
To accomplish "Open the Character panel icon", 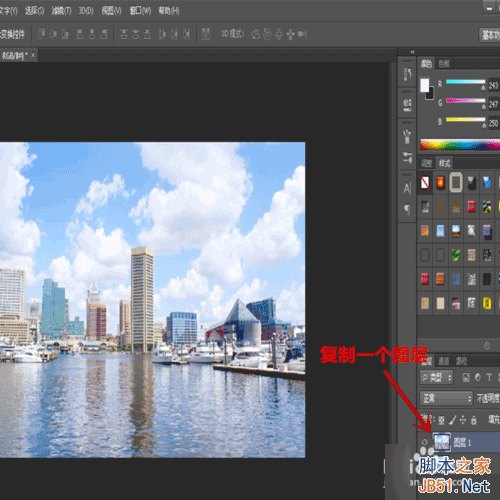I will [x=407, y=188].
